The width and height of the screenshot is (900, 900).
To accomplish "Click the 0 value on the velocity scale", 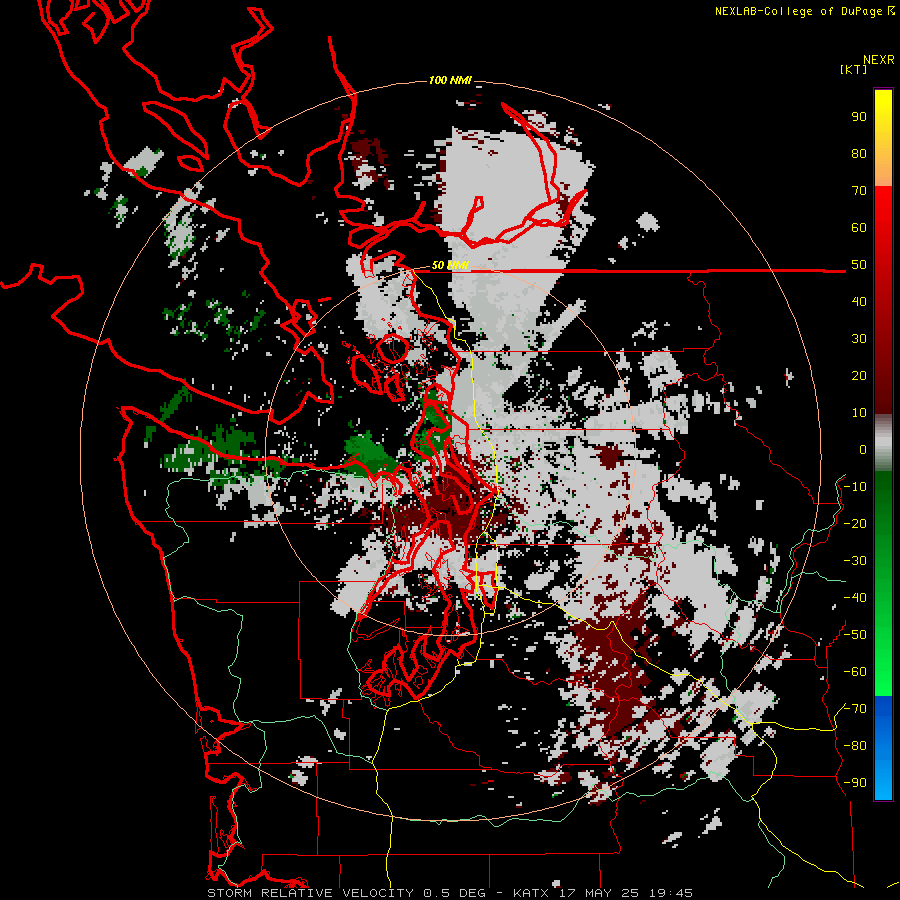I will (863, 450).
